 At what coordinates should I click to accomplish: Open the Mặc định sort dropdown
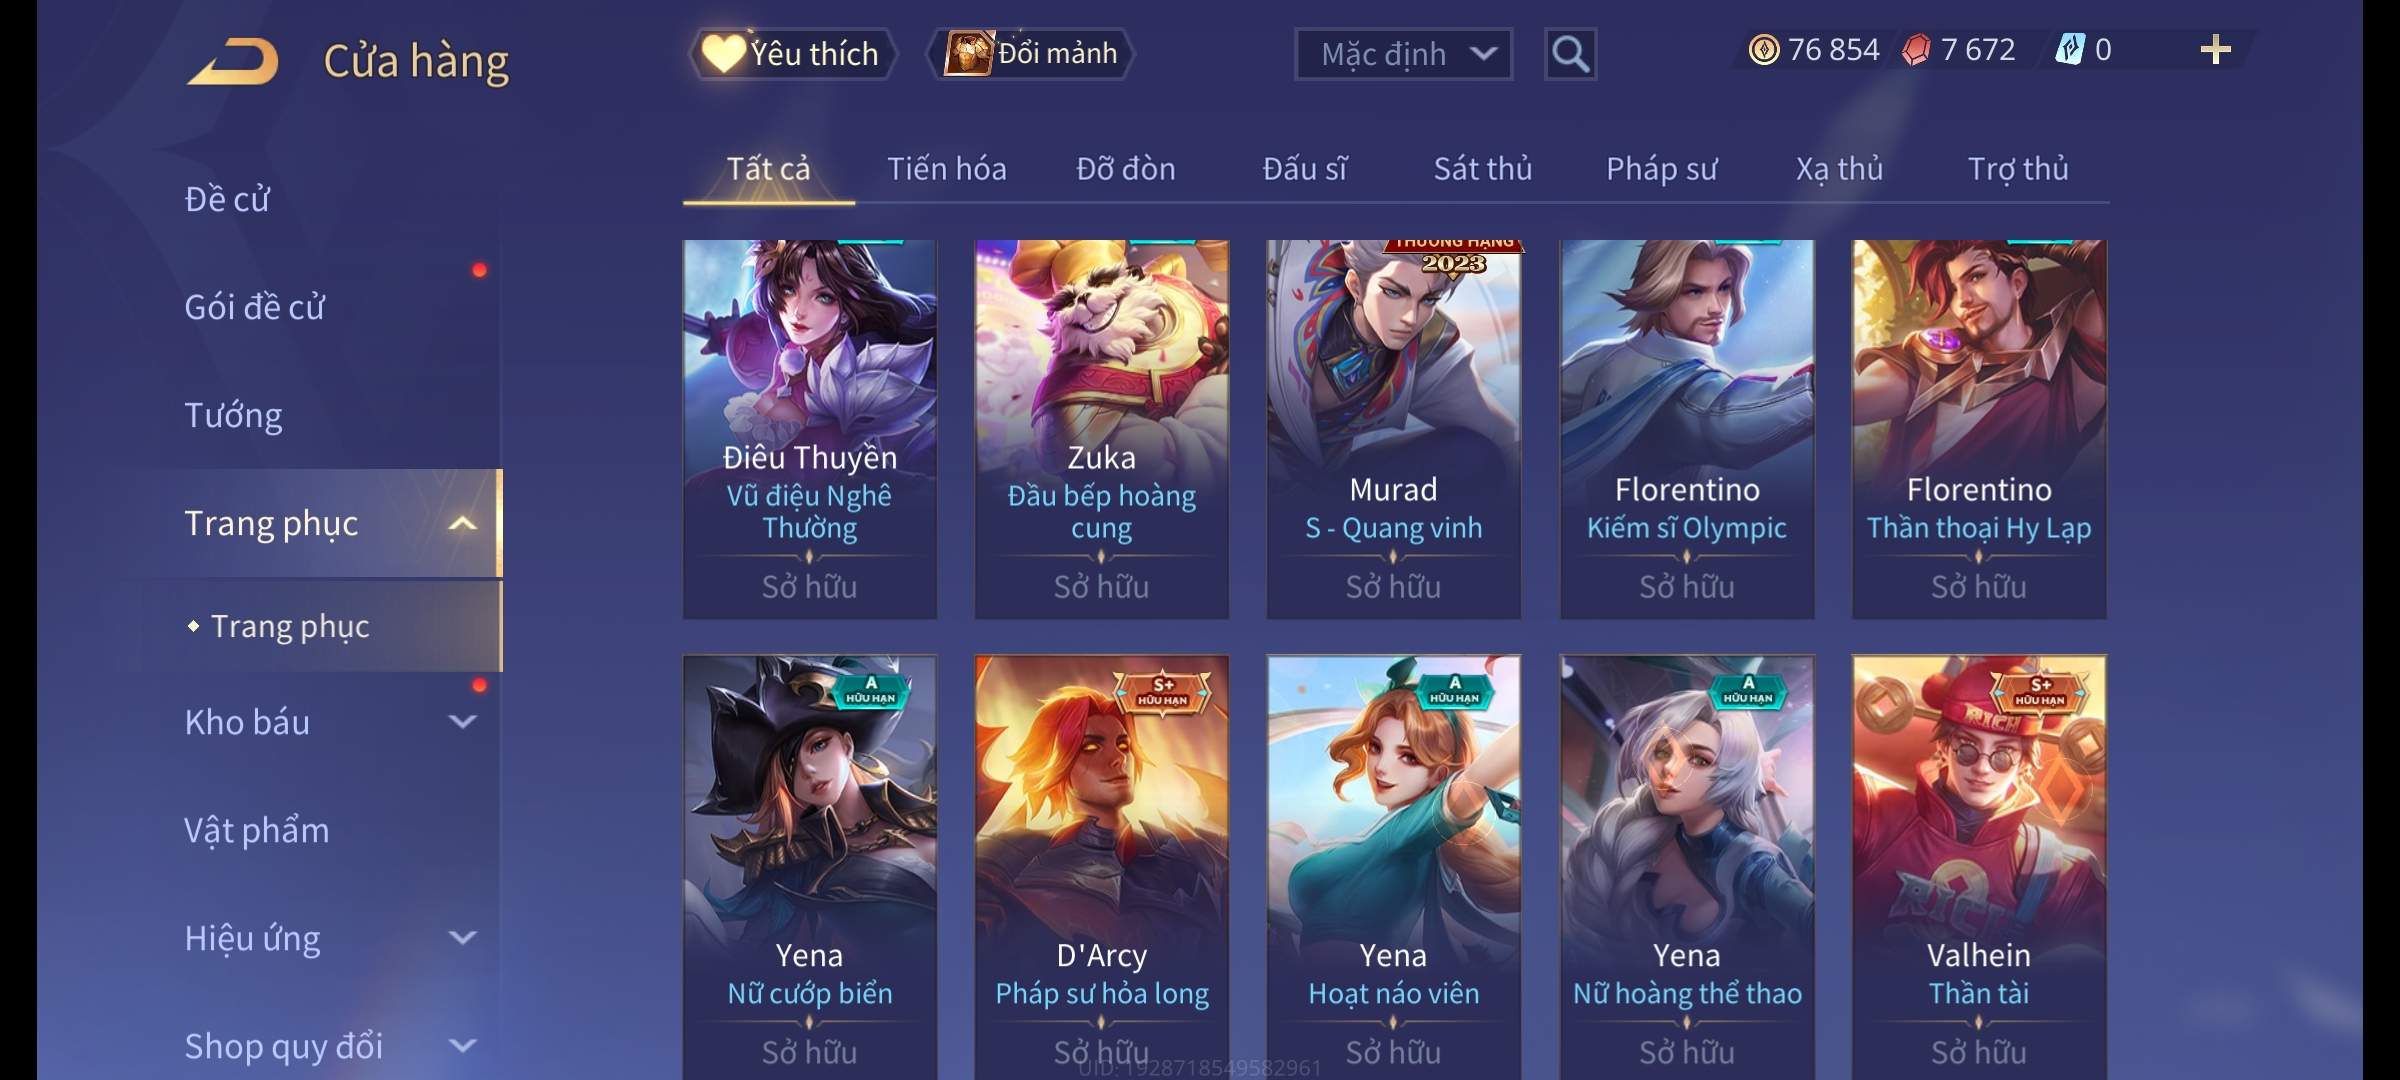[1403, 54]
